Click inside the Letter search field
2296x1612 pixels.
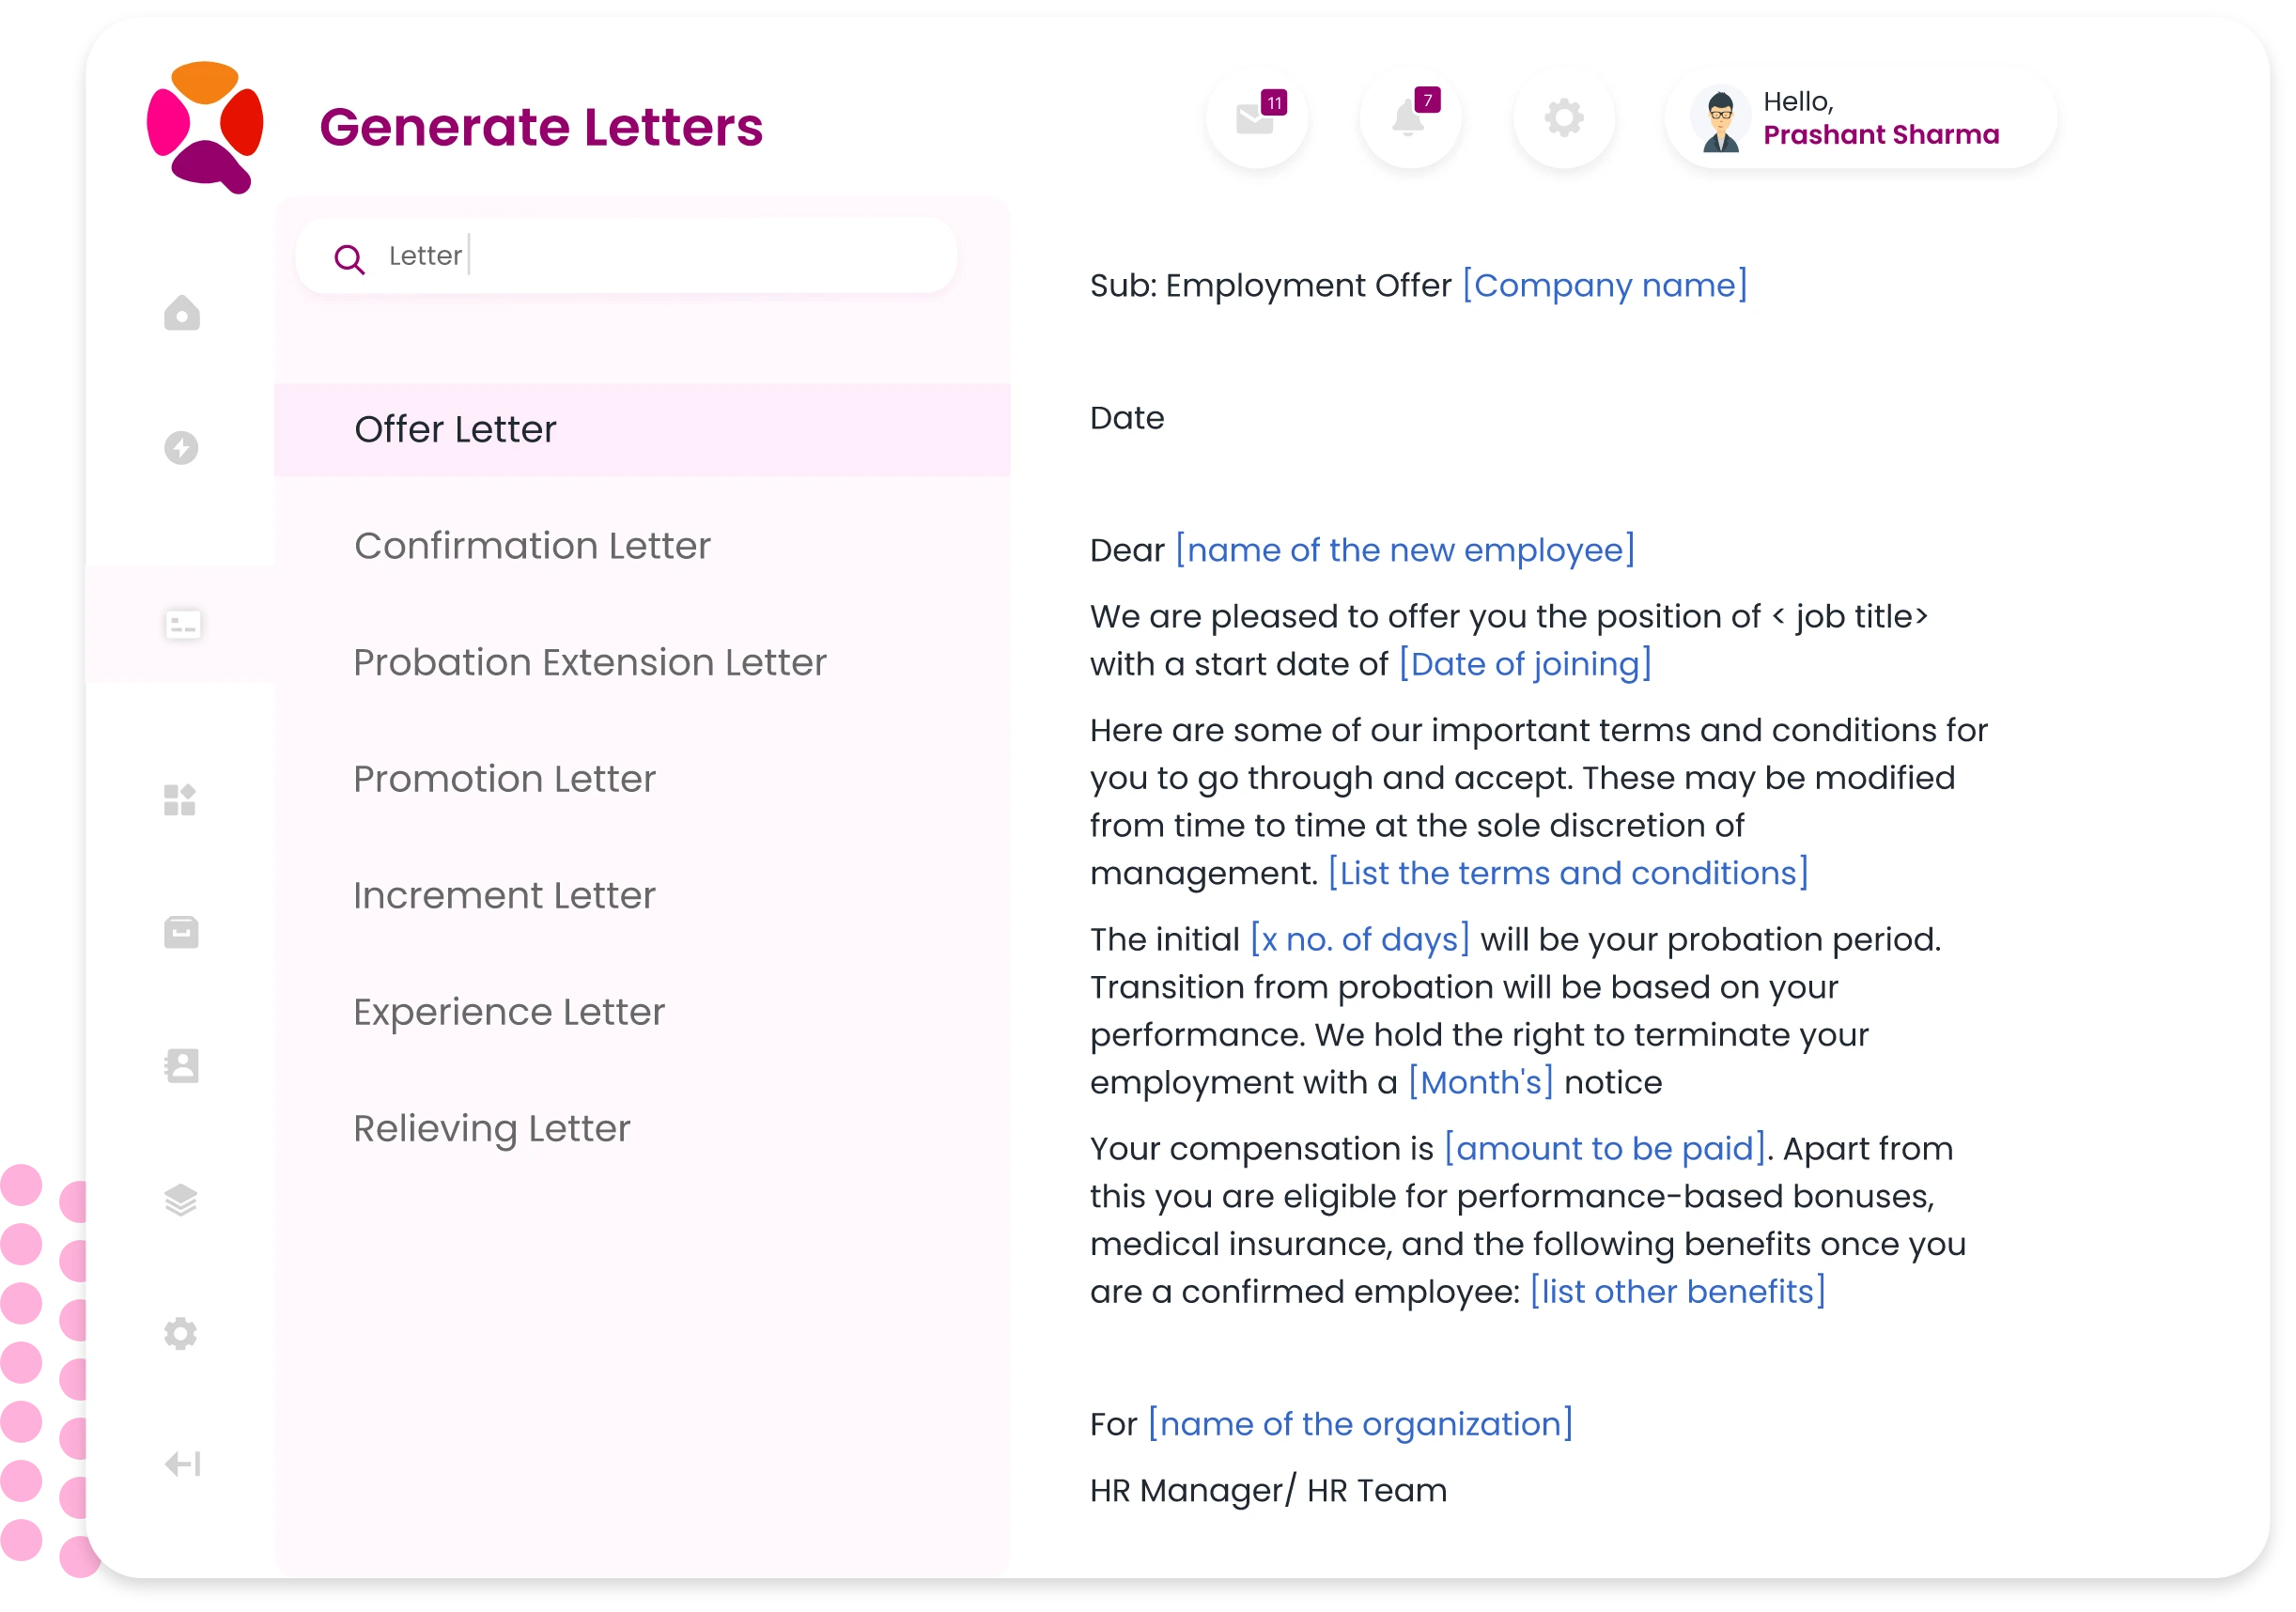[625, 256]
